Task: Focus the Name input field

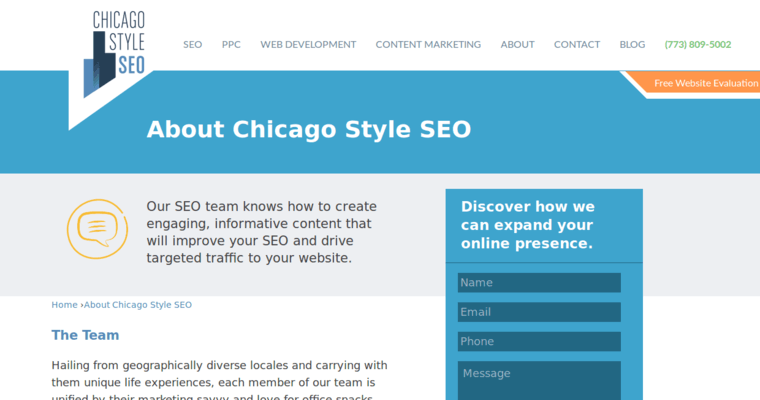Action: click(x=539, y=283)
